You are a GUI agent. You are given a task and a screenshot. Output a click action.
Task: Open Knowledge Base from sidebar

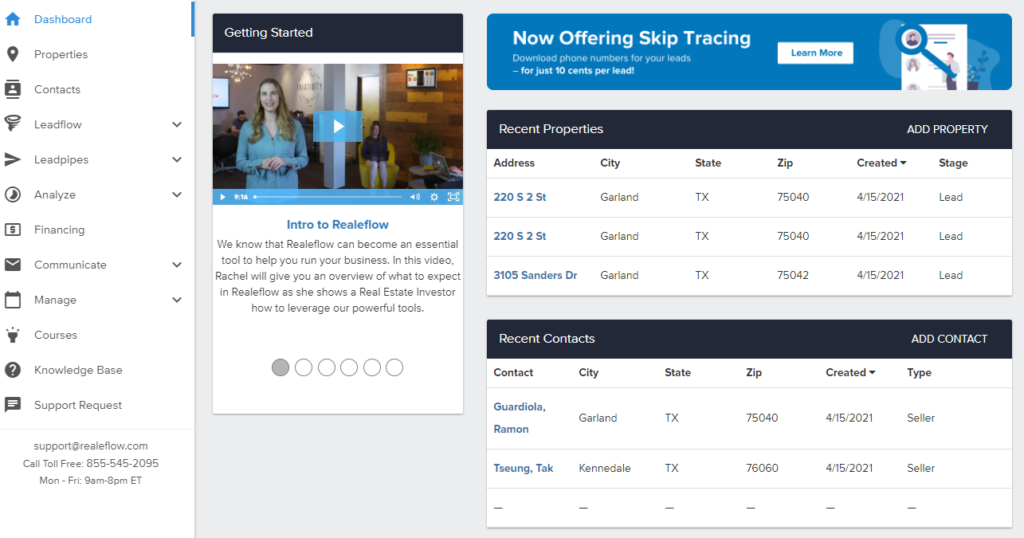(x=78, y=370)
